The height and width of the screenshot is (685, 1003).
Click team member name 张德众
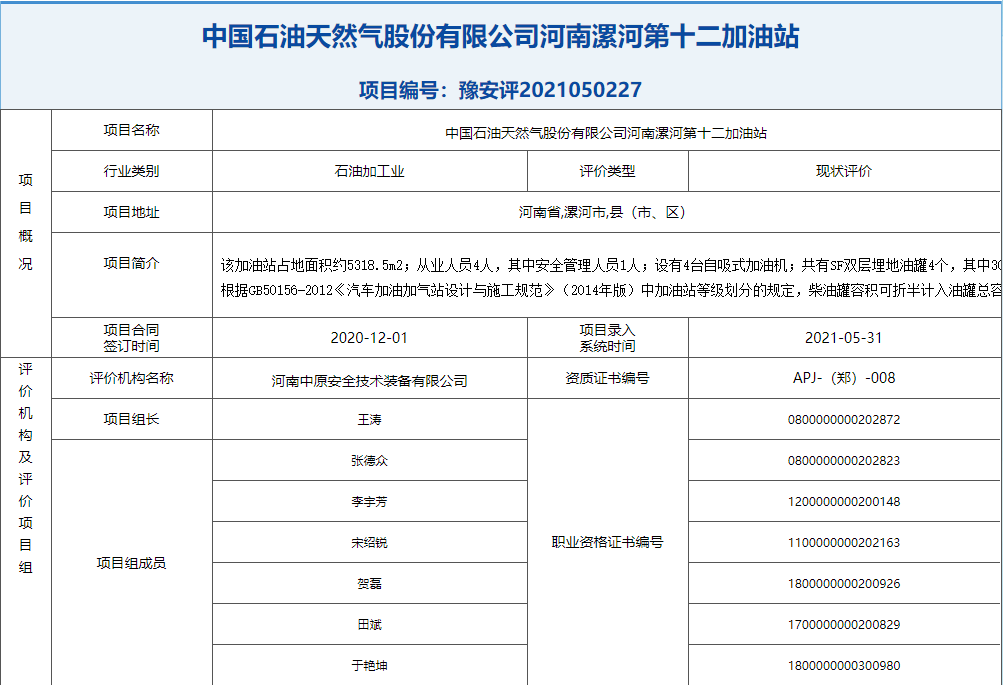(x=369, y=460)
